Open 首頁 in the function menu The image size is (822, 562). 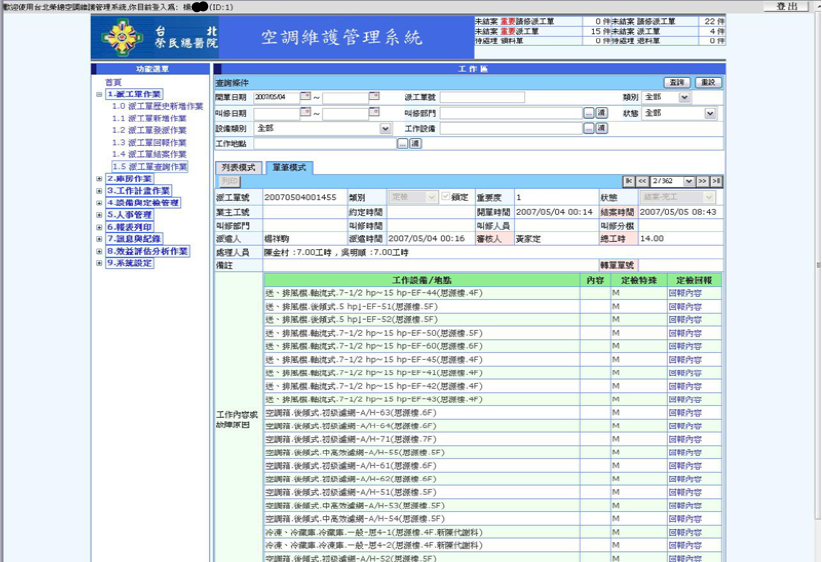coord(113,82)
